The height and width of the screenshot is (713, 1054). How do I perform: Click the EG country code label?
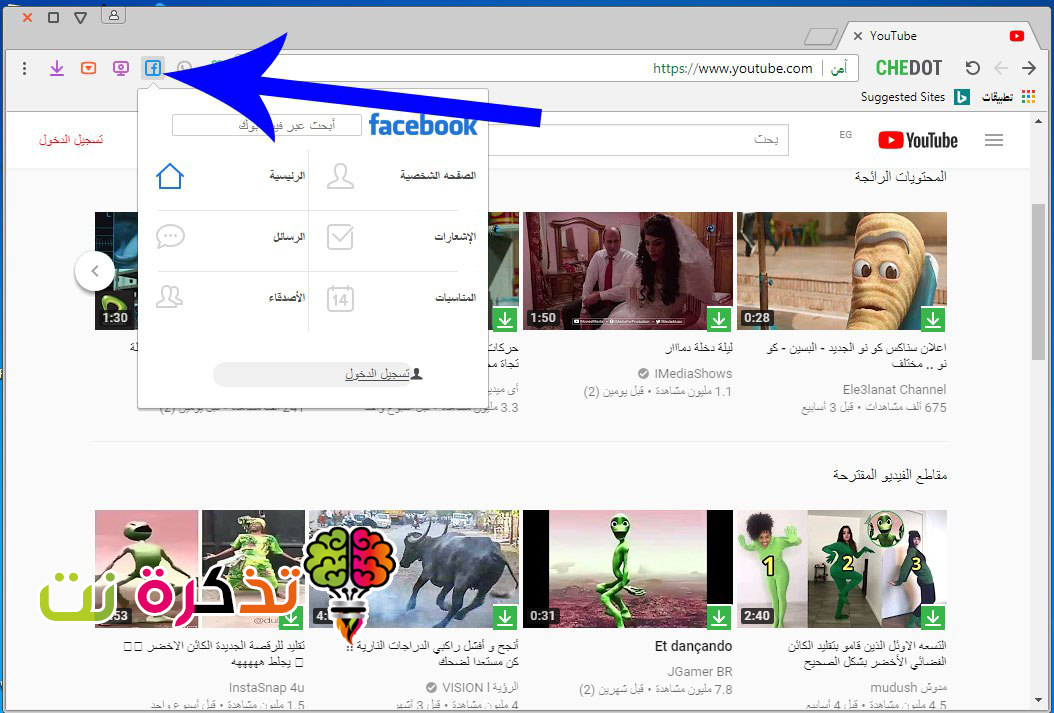click(x=846, y=134)
